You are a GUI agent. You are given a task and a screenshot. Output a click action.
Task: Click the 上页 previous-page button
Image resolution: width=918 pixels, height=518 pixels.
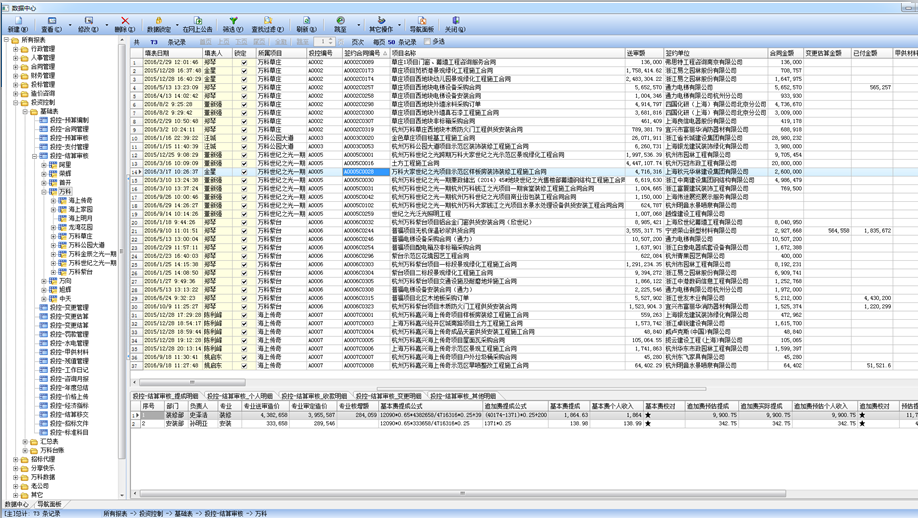point(223,42)
